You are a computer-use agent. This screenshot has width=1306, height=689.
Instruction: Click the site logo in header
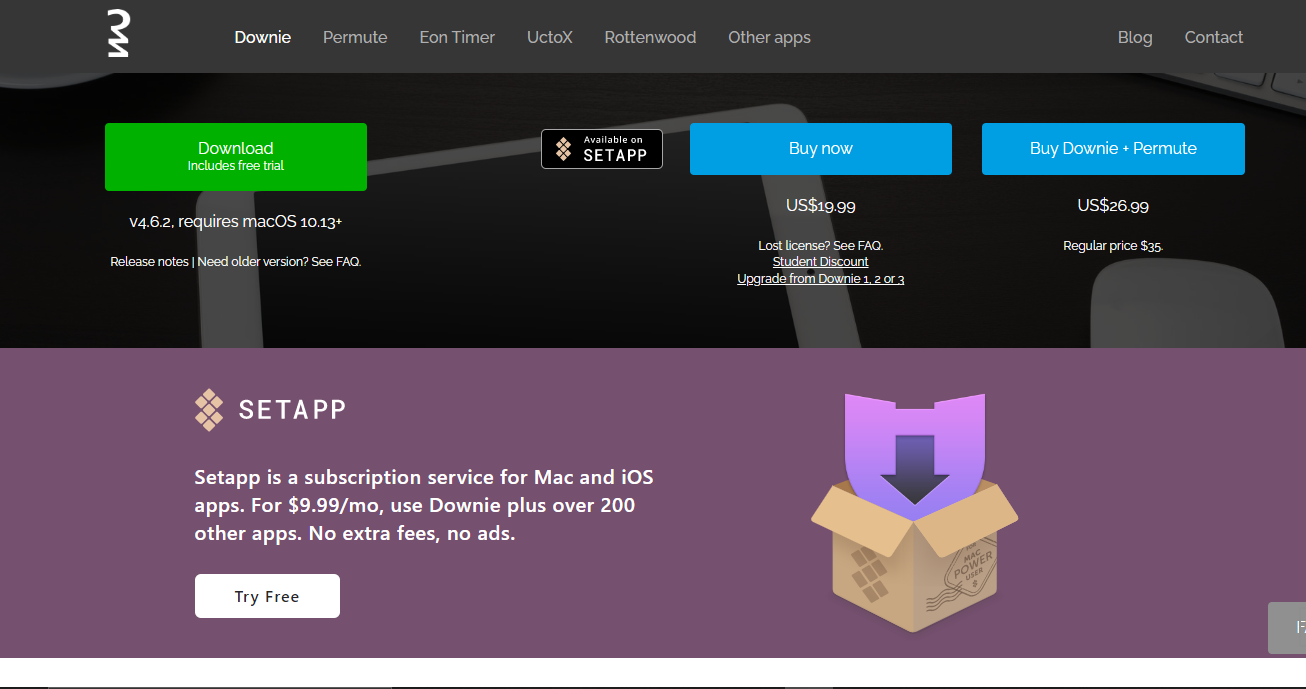pyautogui.click(x=118, y=33)
